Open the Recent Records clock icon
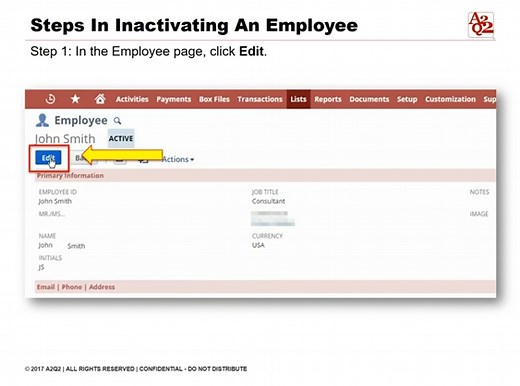The height and width of the screenshot is (386, 520). click(50, 99)
